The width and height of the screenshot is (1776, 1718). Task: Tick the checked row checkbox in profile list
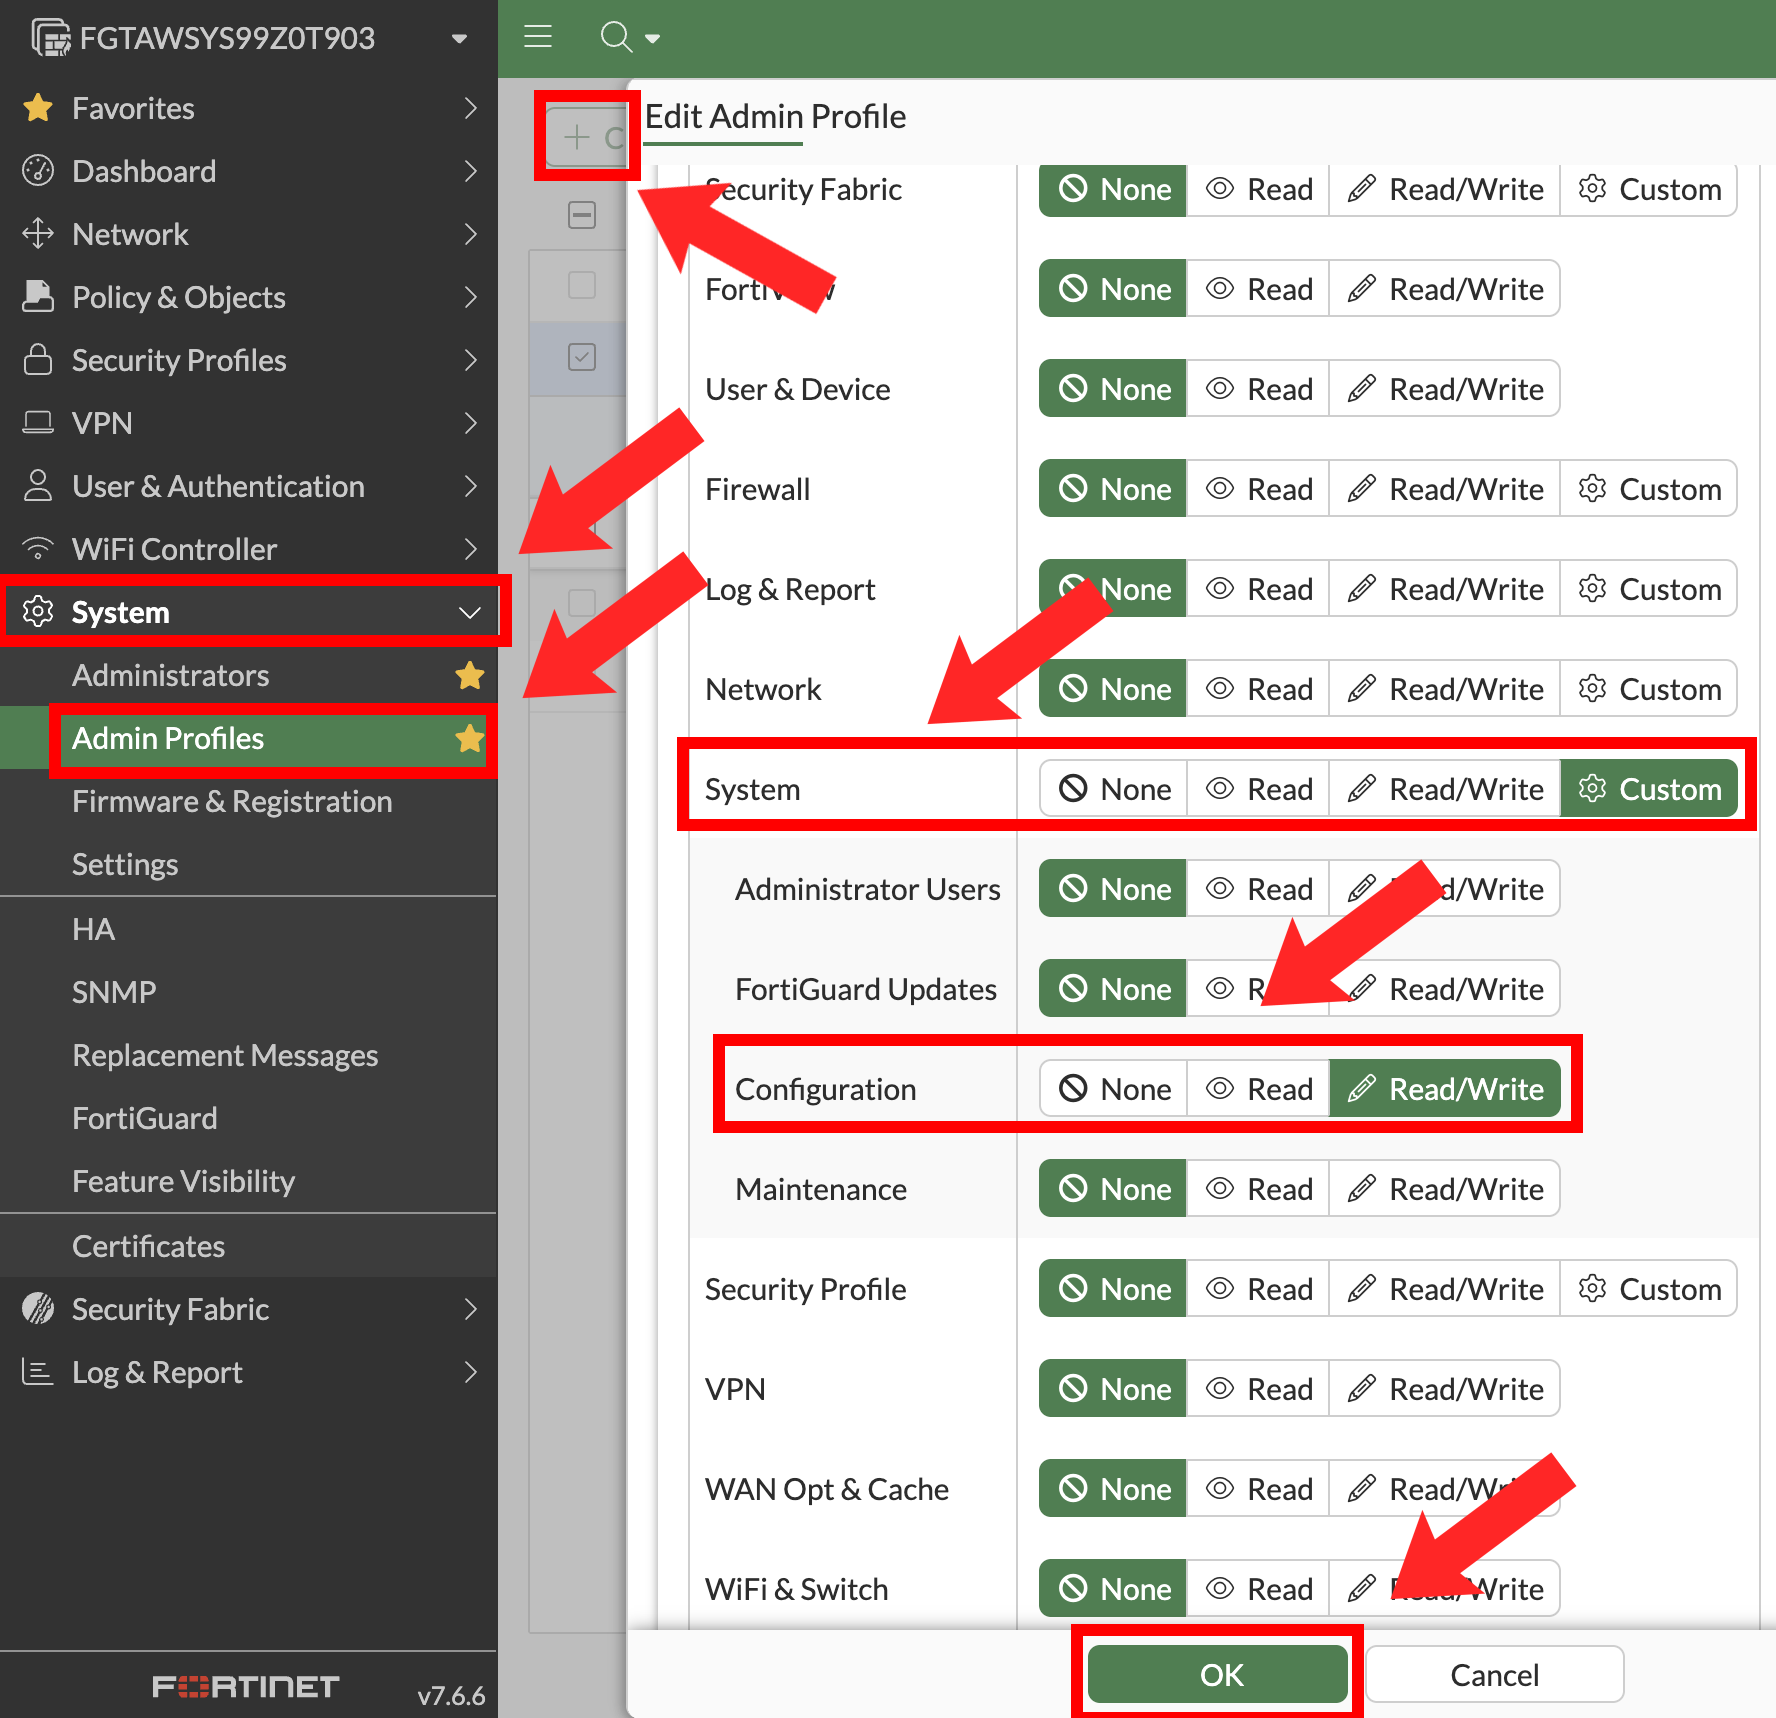[582, 357]
